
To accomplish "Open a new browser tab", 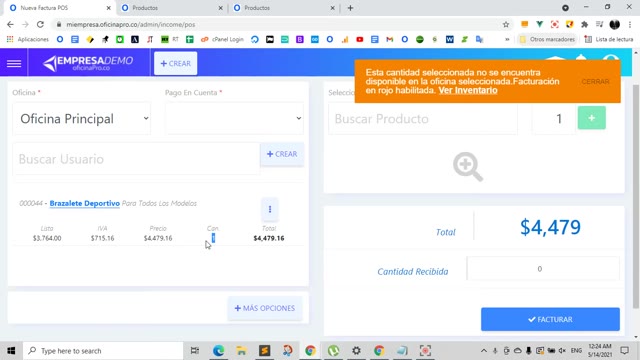I will point(350,8).
